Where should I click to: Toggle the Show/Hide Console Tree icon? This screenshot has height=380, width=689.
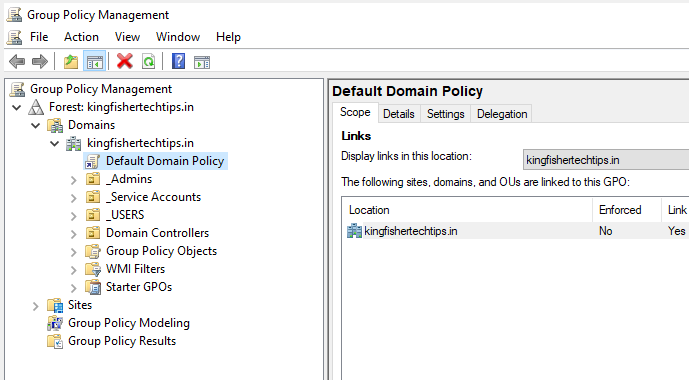point(94,62)
